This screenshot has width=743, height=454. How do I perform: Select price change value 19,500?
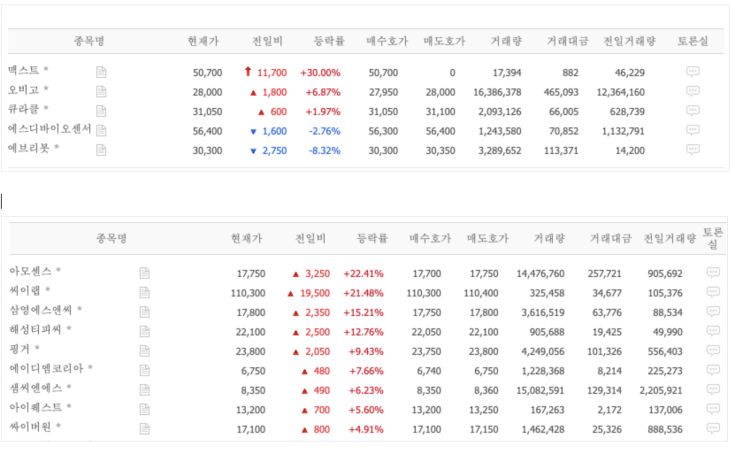pyautogui.click(x=315, y=293)
